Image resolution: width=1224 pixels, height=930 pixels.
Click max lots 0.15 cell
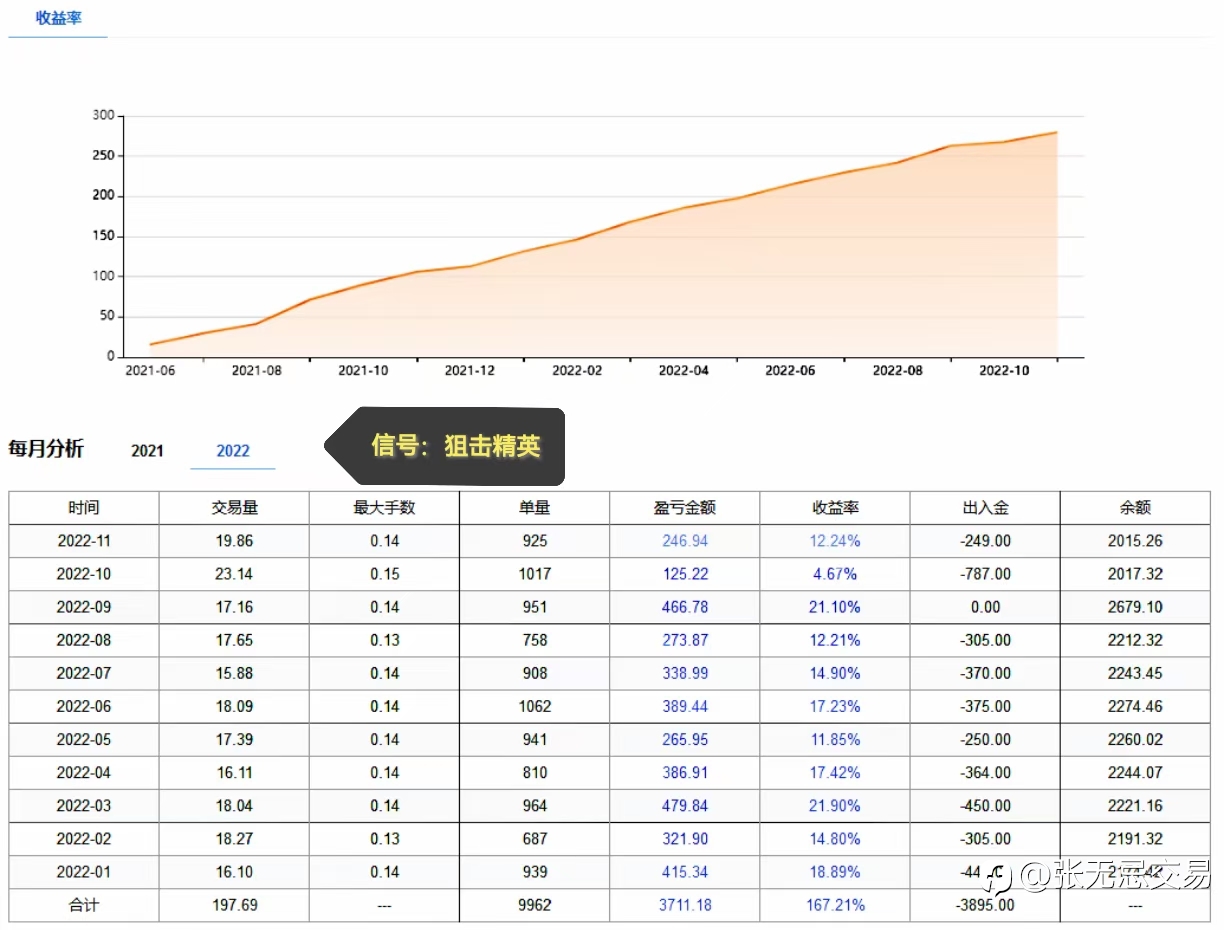coord(384,574)
